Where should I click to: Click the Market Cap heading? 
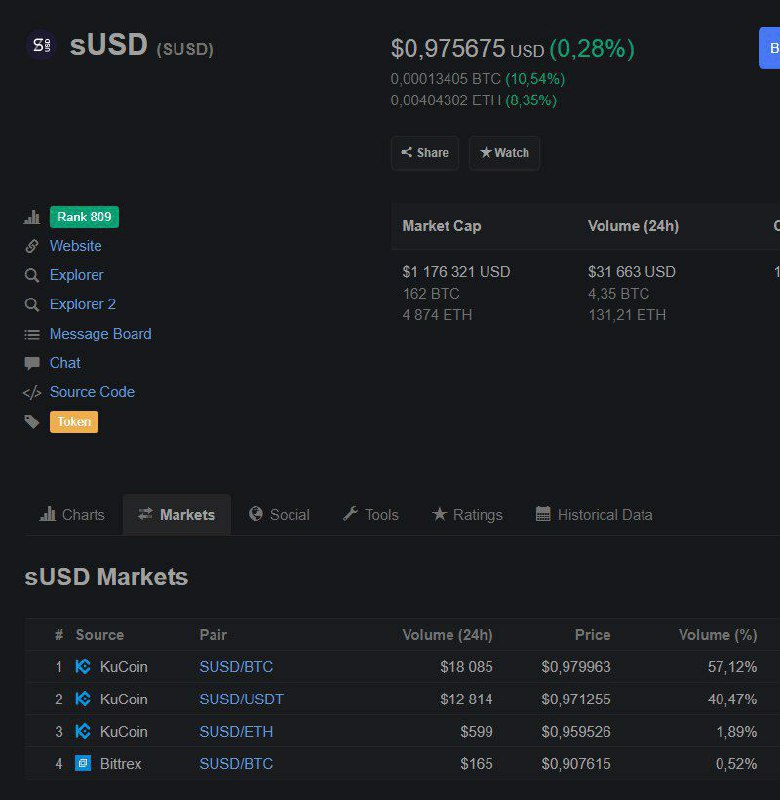442,226
